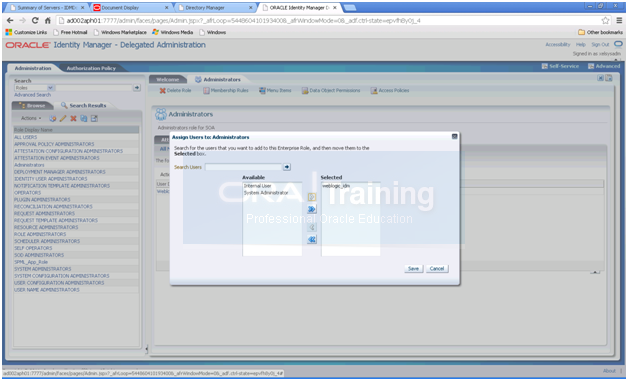Click the browser home icon
This screenshot has width=628, height=381.
(x=48, y=20)
